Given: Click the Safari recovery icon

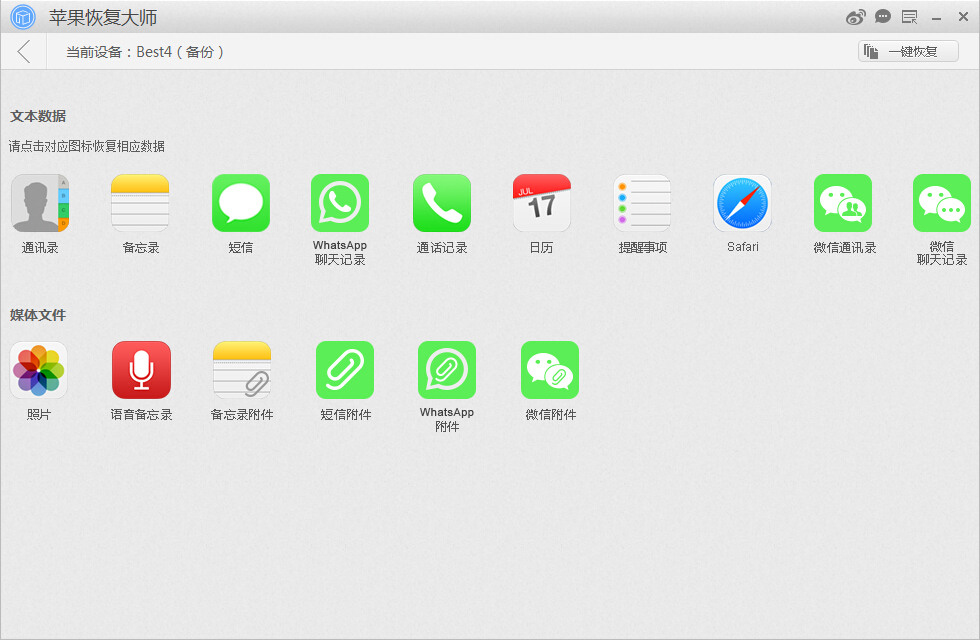Looking at the screenshot, I should coord(742,203).
